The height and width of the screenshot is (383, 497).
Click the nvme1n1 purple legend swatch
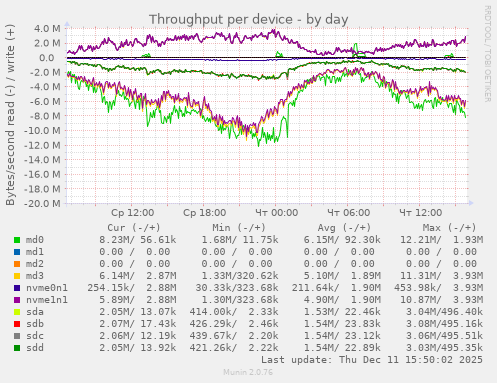pyautogui.click(x=17, y=300)
